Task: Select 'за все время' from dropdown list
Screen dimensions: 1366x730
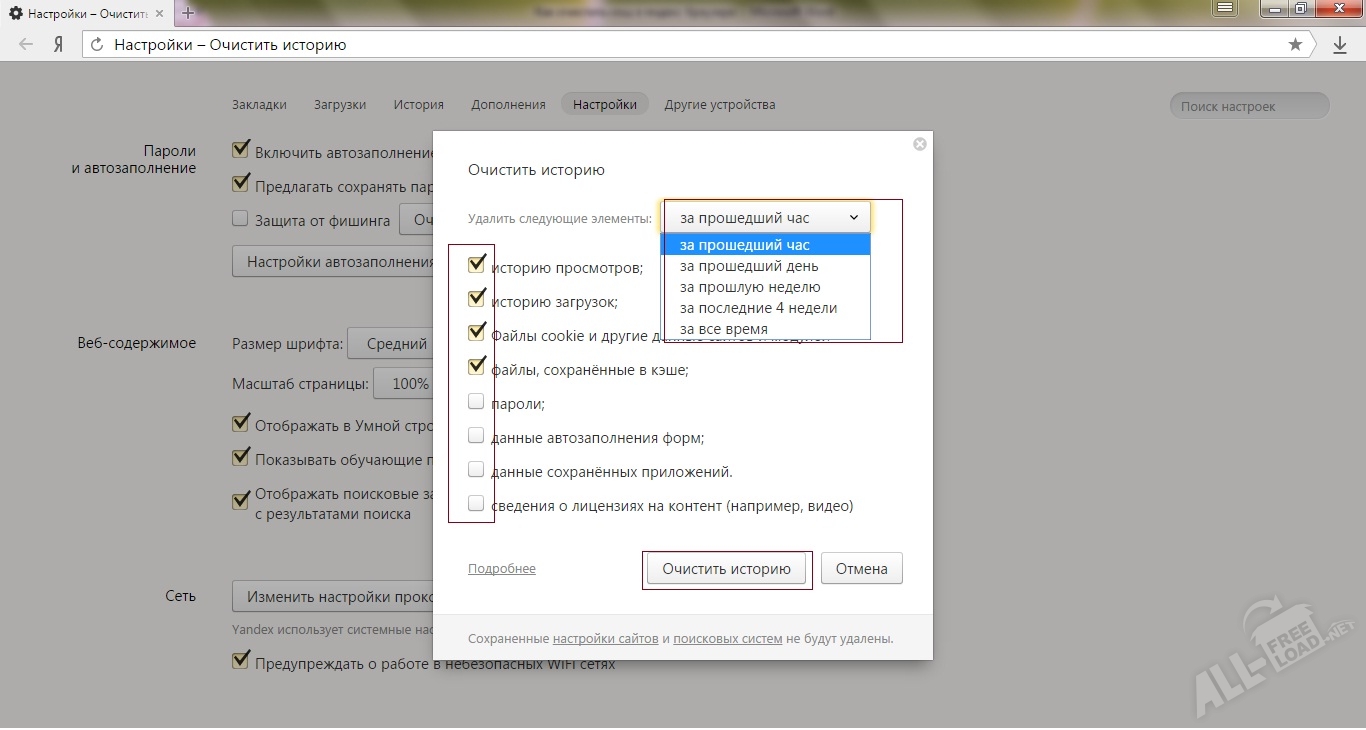Action: tap(724, 329)
